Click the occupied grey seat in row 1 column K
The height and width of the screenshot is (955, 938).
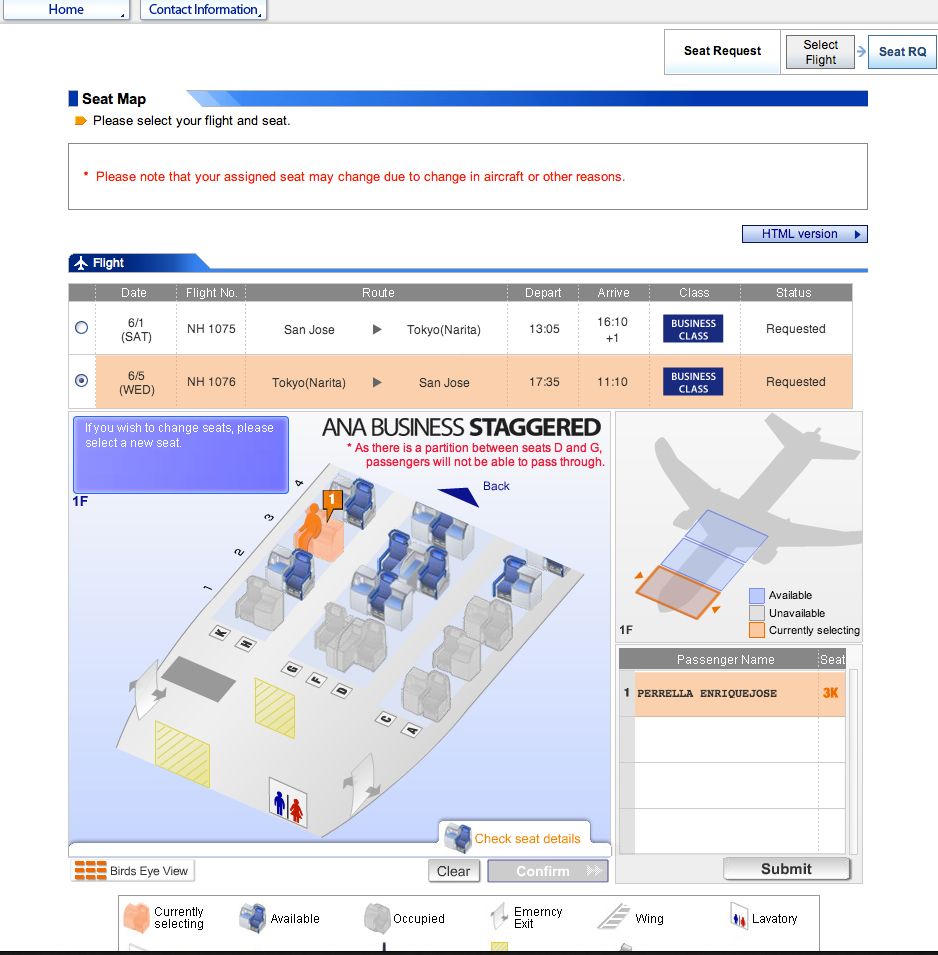click(x=261, y=602)
